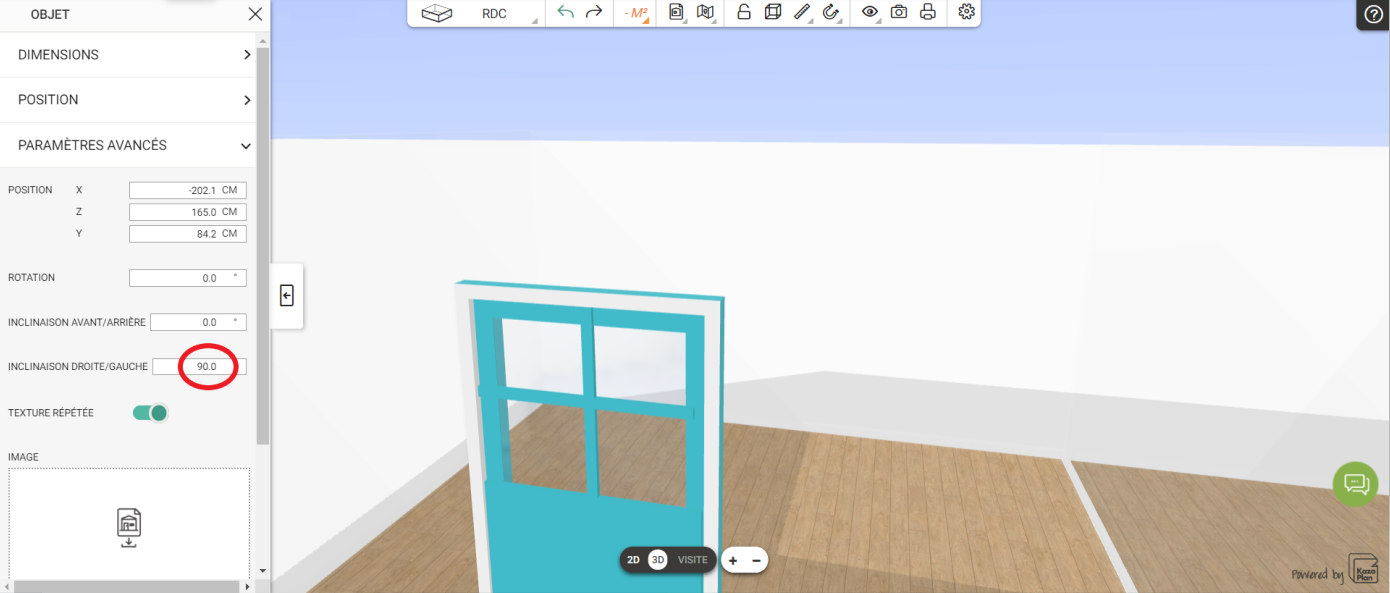1390x593 pixels.
Task: Zoom in with the plus button
Action: pyautogui.click(x=733, y=561)
